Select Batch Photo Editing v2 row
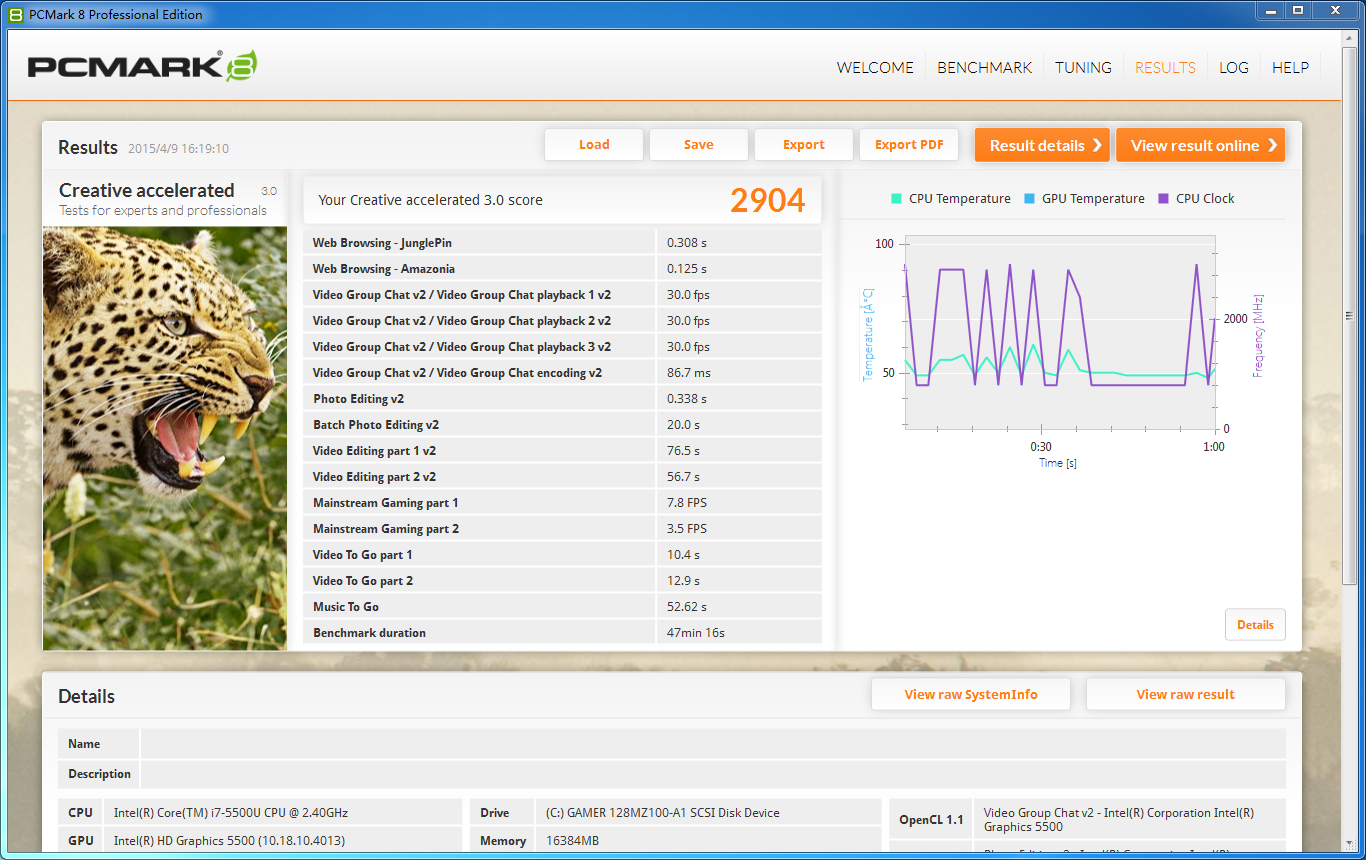Viewport: 1366px width, 860px height. (562, 425)
